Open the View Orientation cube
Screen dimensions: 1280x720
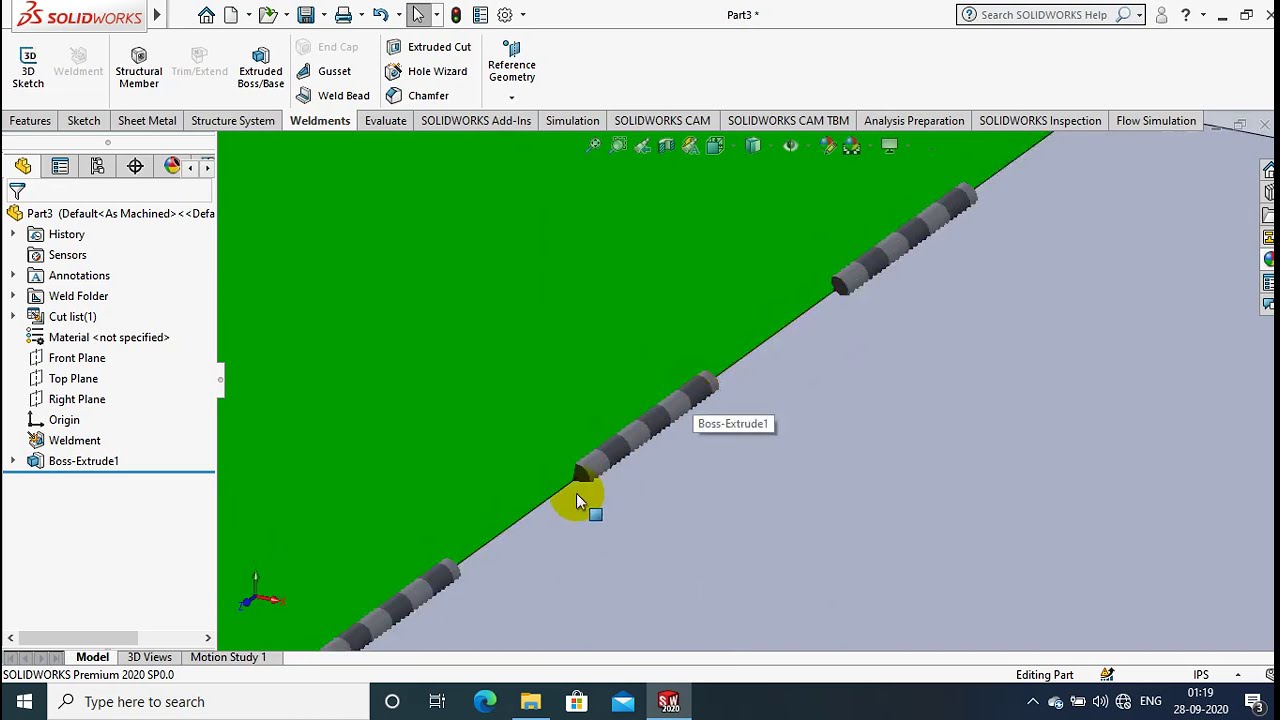point(716,146)
